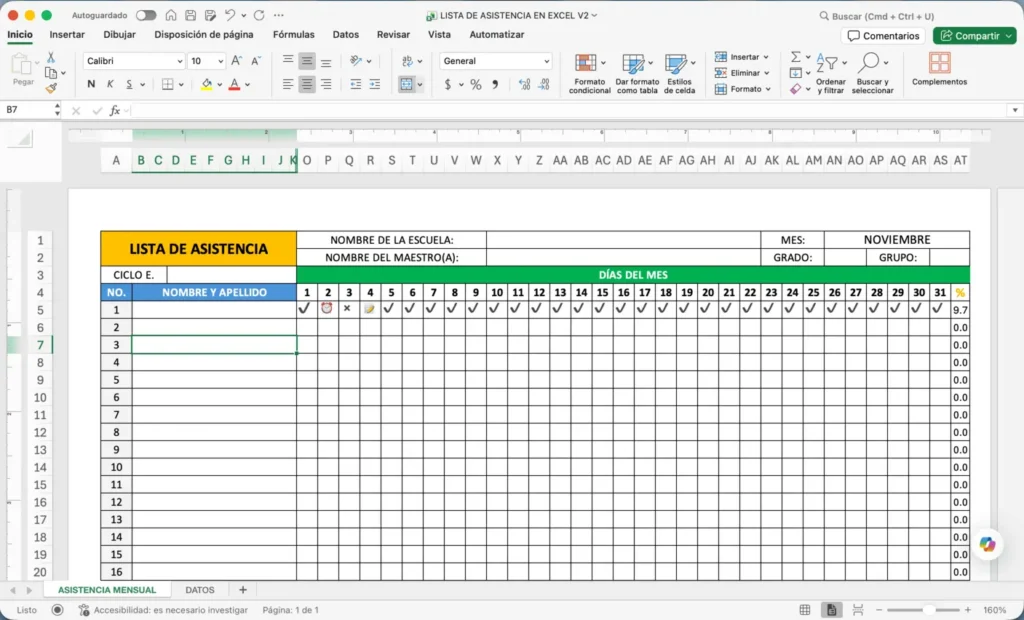
Task: Open the Datos ribbon tab
Action: pos(345,35)
